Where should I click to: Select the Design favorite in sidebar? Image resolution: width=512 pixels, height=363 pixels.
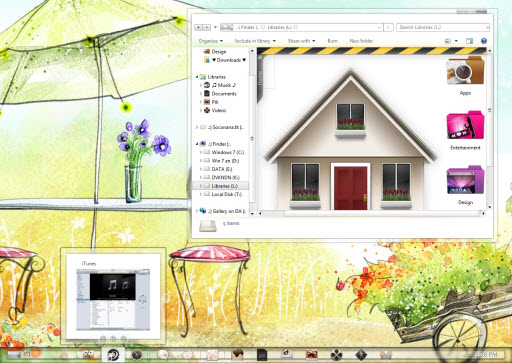(x=215, y=52)
